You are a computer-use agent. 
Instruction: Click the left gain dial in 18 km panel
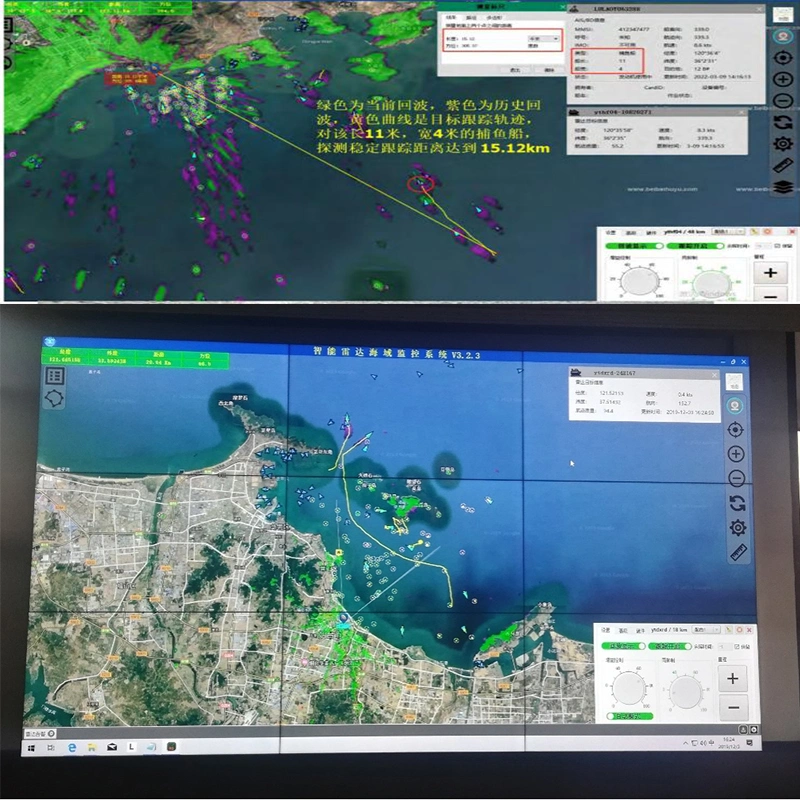[x=629, y=688]
